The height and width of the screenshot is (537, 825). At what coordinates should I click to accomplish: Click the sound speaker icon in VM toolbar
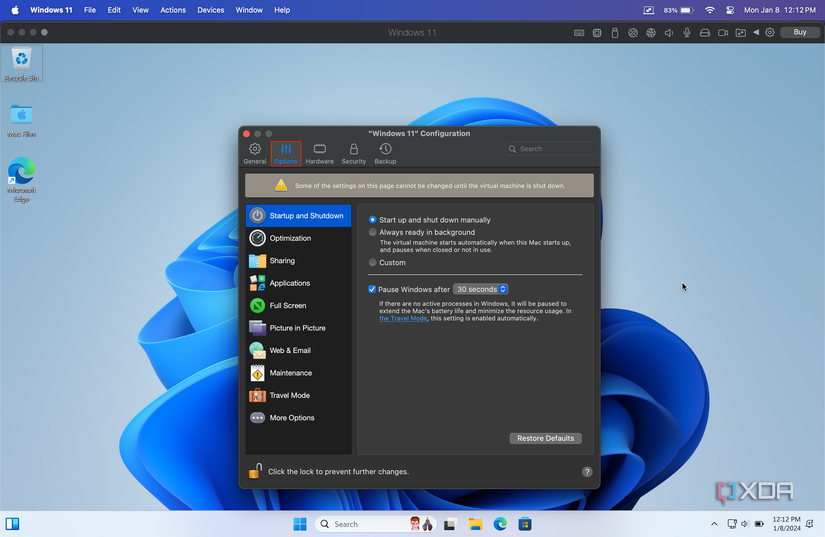(669, 33)
